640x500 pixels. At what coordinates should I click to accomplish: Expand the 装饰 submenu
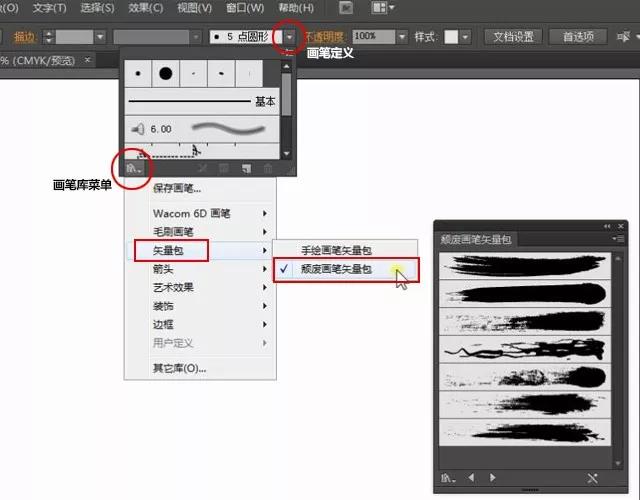point(265,306)
